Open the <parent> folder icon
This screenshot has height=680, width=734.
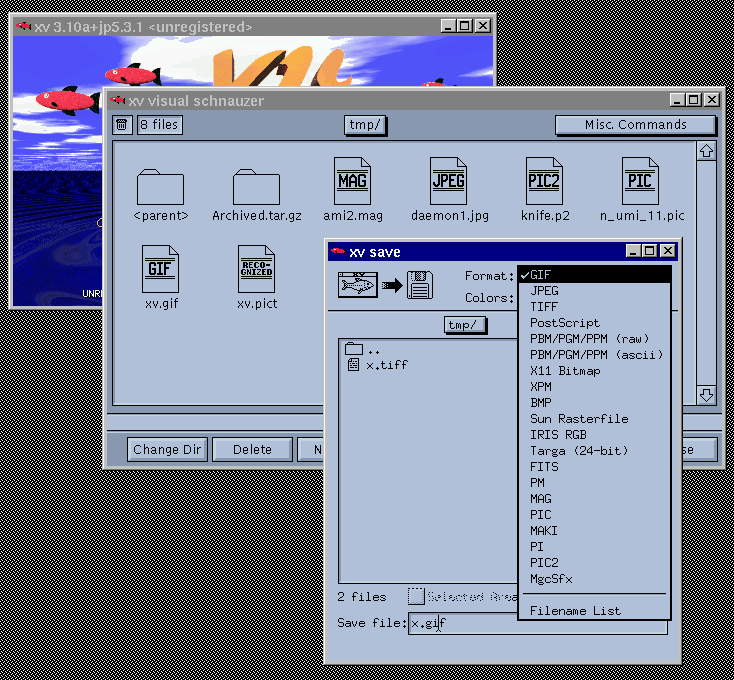click(161, 187)
